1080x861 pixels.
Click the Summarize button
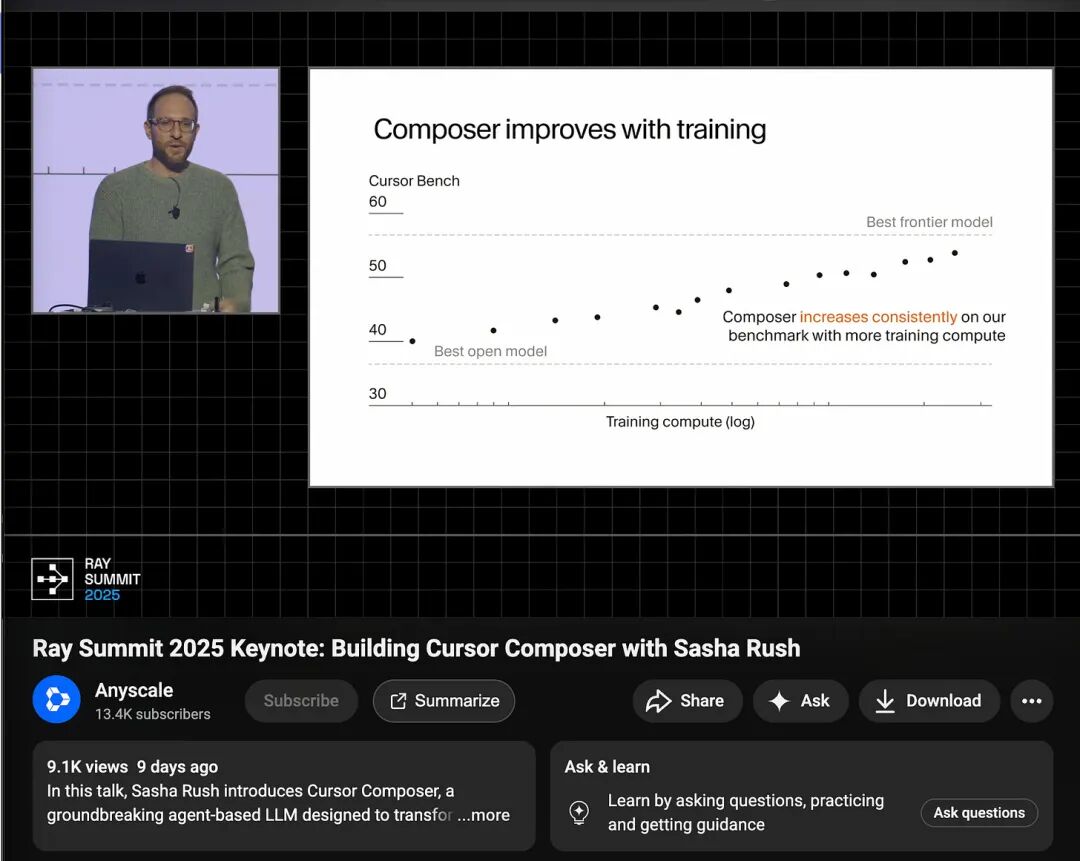click(x=443, y=701)
